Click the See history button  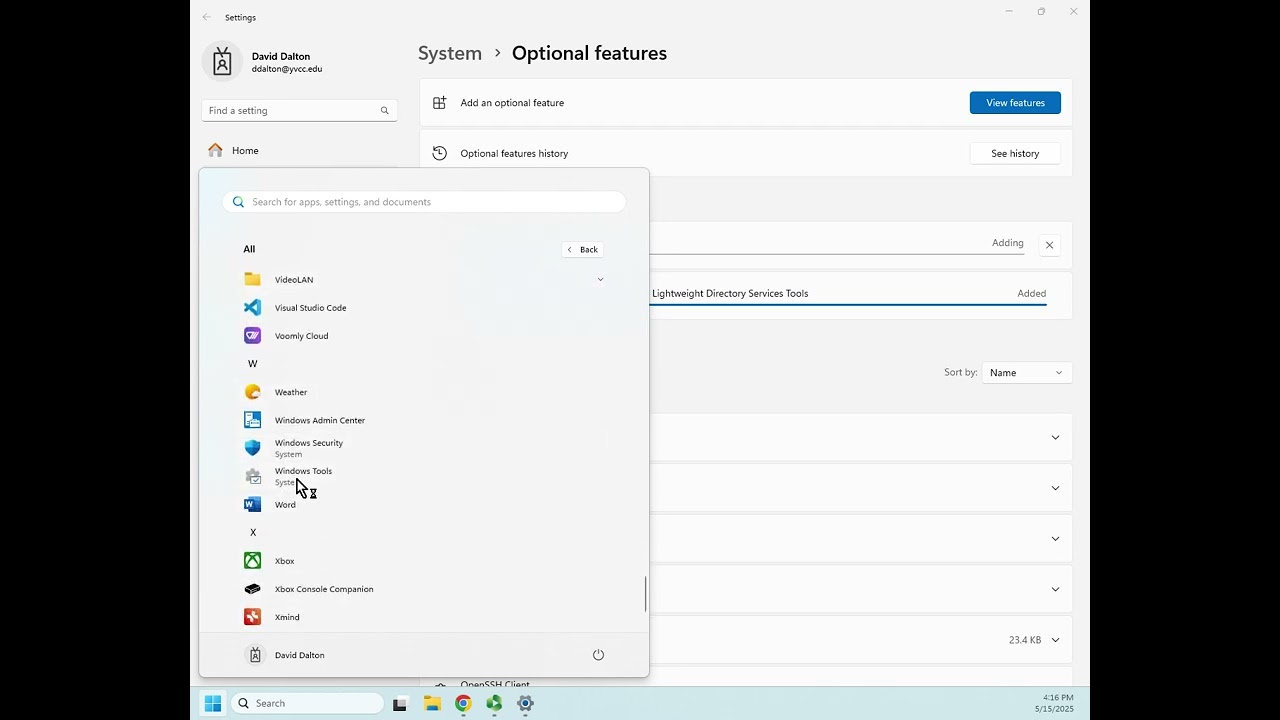[x=1015, y=153]
